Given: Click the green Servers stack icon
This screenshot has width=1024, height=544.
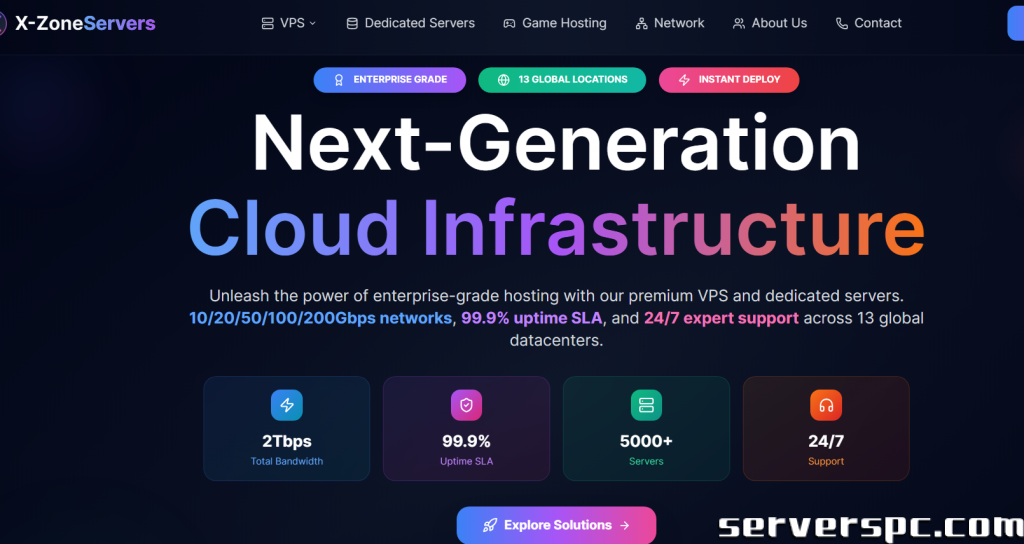Looking at the screenshot, I should [646, 405].
